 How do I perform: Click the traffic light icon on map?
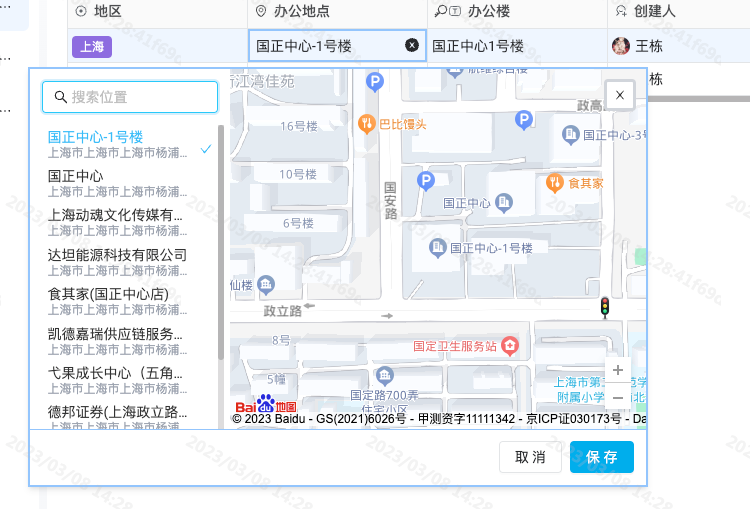[605, 307]
